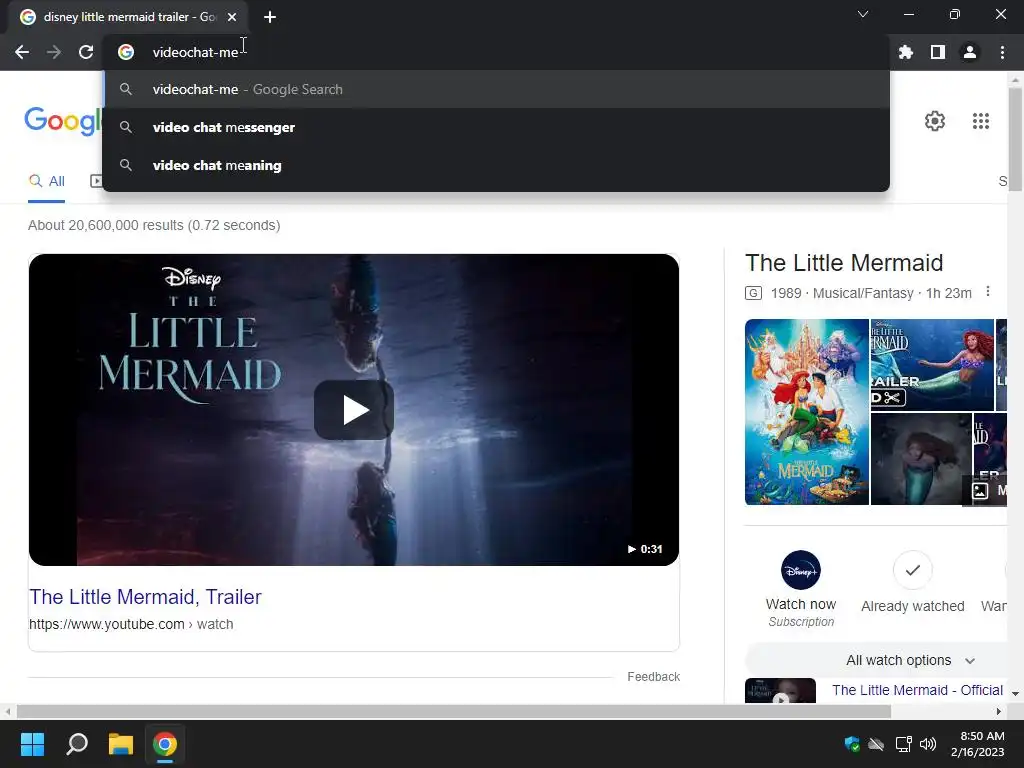1024x768 pixels.
Task: Click the small video thumbnail beside Official link
Action: [x=780, y=691]
